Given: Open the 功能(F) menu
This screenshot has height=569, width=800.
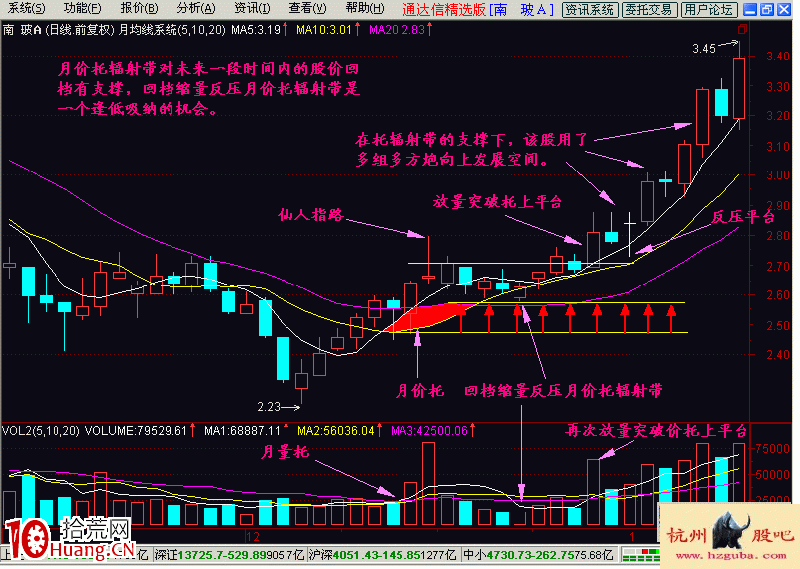Looking at the screenshot, I should (x=82, y=8).
